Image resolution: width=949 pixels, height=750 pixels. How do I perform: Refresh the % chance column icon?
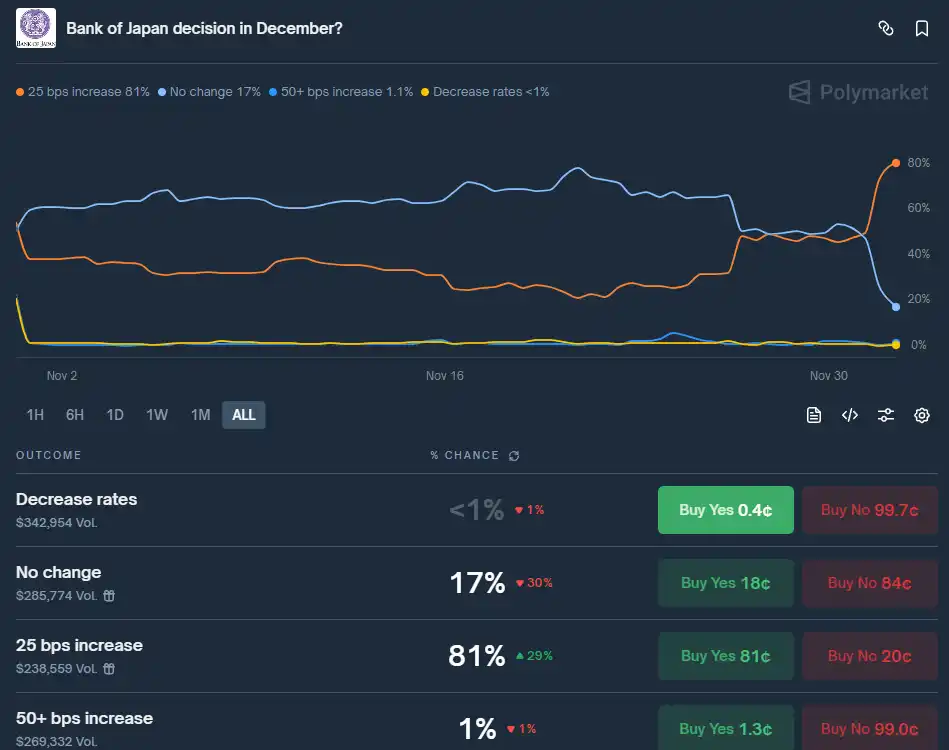514,456
